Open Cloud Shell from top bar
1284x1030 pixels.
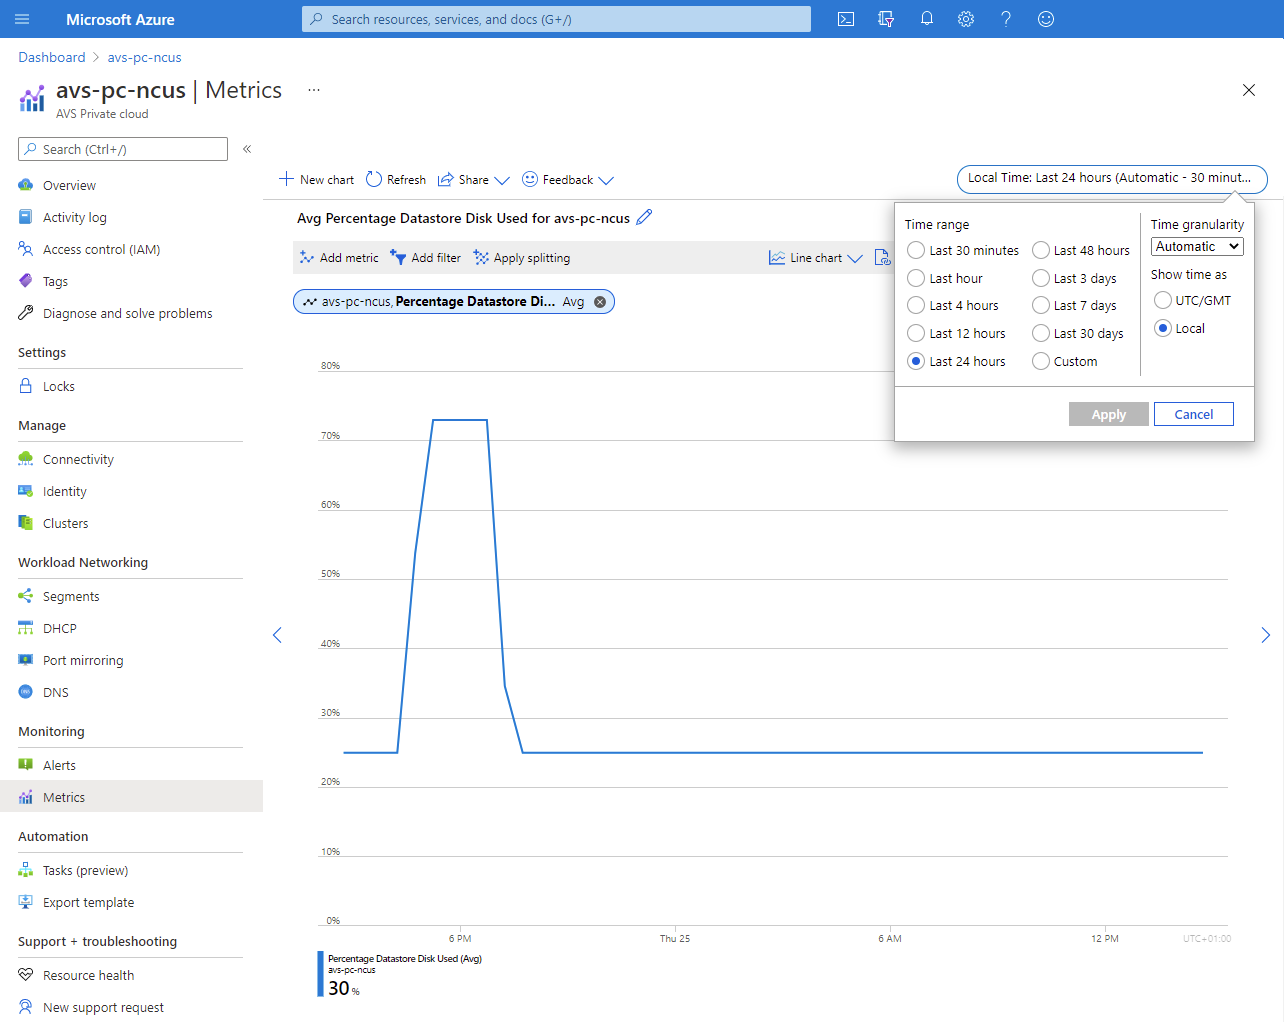pos(846,19)
